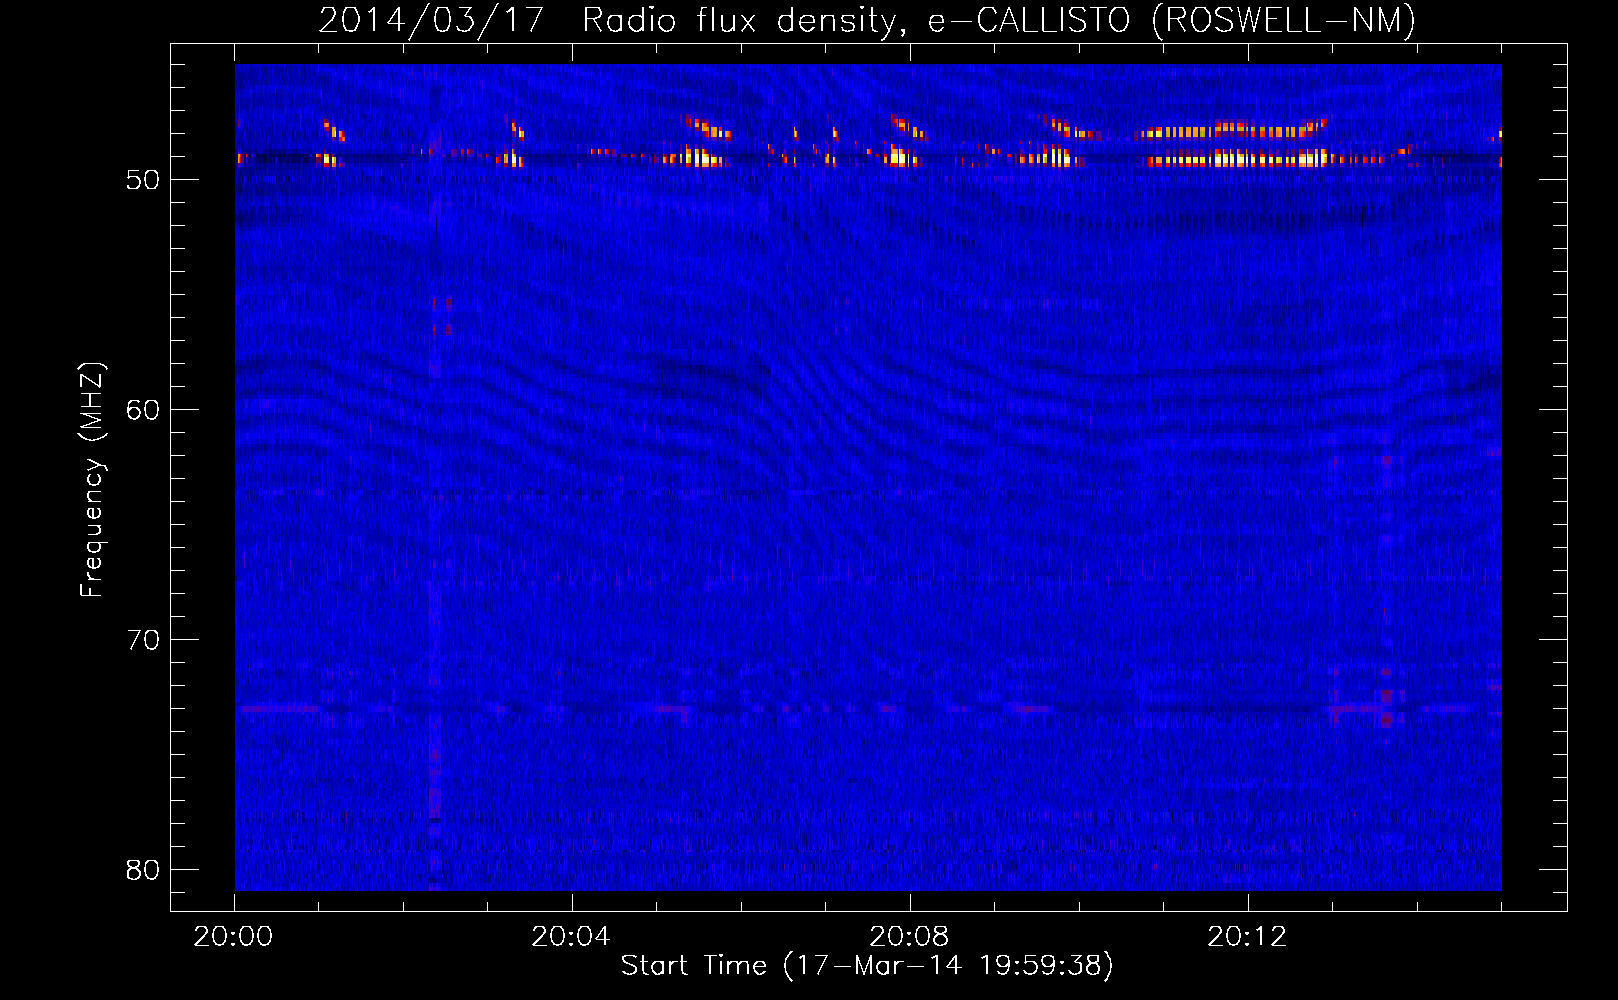1618x1000 pixels.
Task: Click the 80 MHz frequency tick label
Action: tap(143, 870)
